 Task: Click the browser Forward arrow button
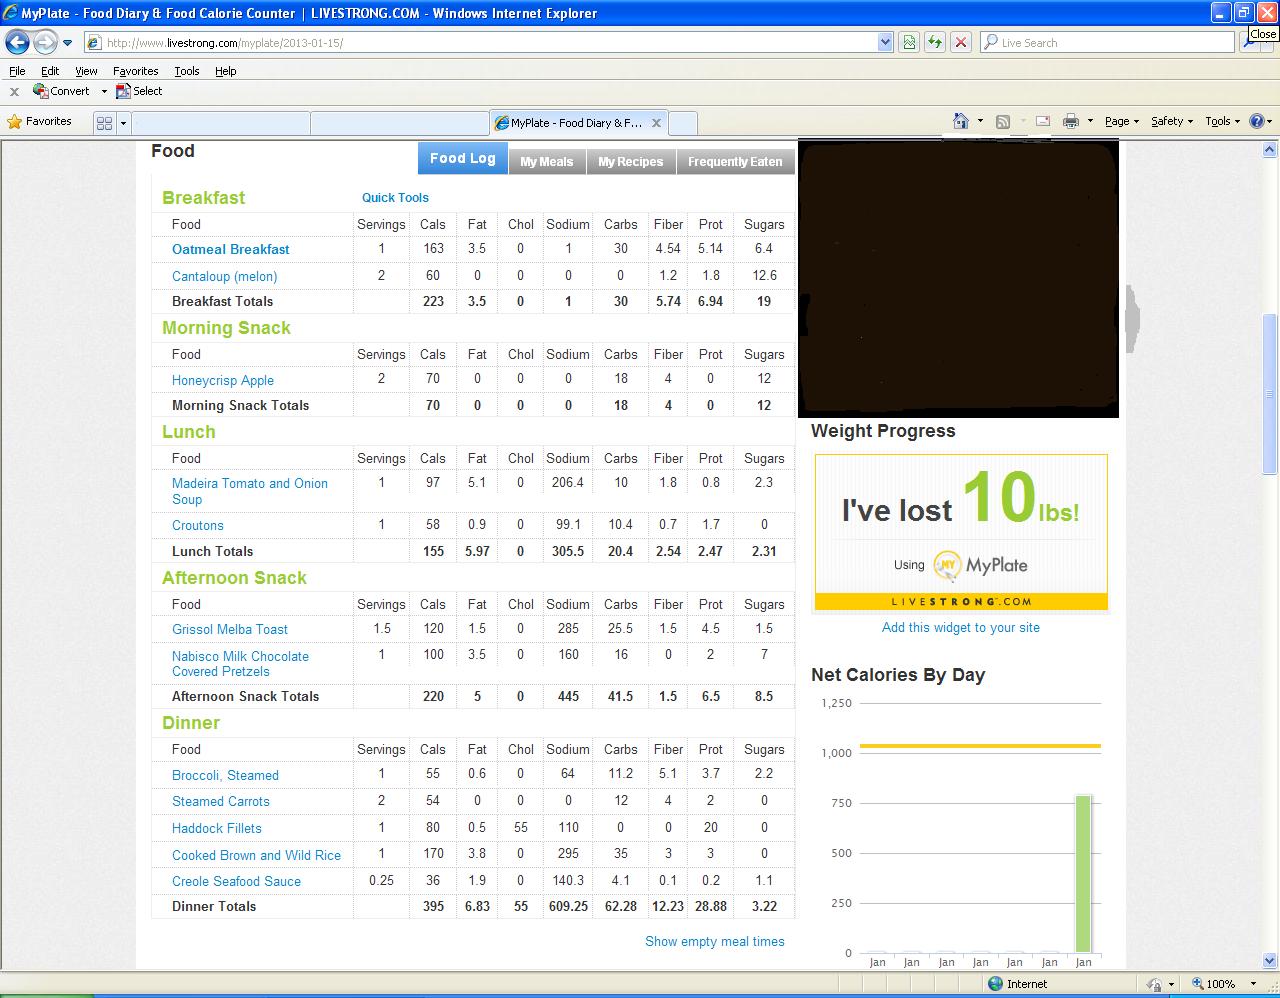coord(45,42)
